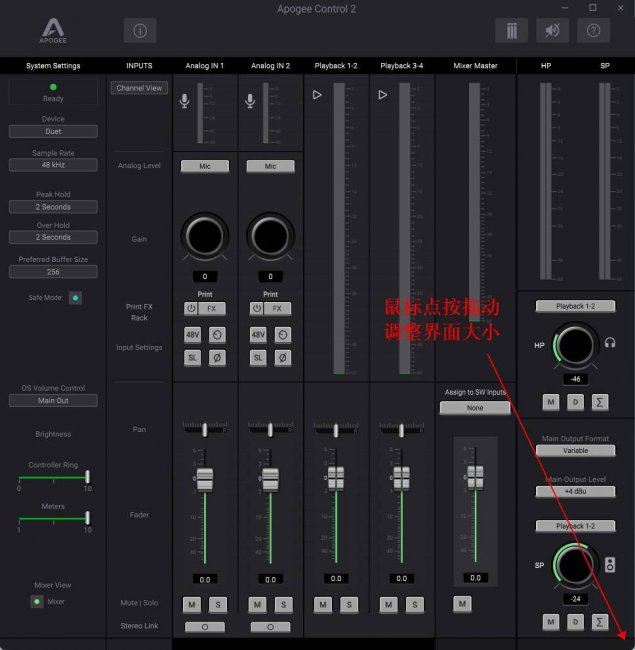Mute Analog IN 1 channel
This screenshot has height=650, width=635.
pyautogui.click(x=192, y=605)
